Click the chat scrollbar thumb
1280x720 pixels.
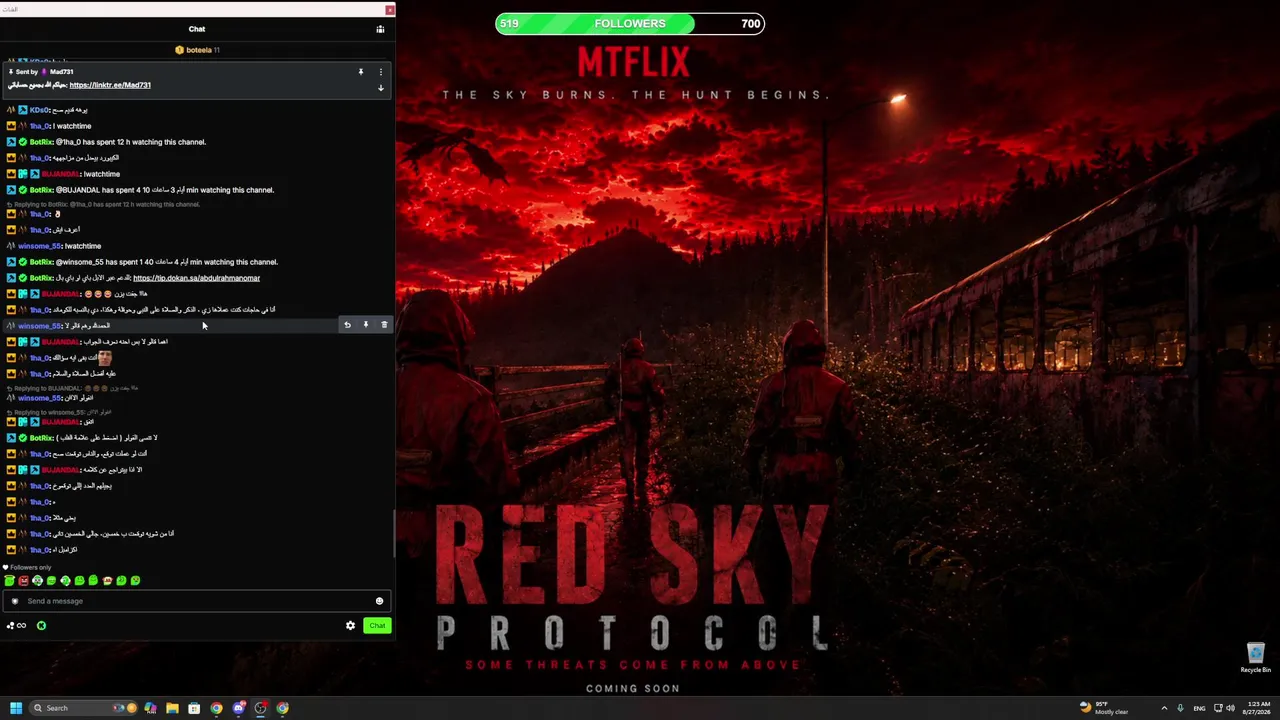pos(393,534)
